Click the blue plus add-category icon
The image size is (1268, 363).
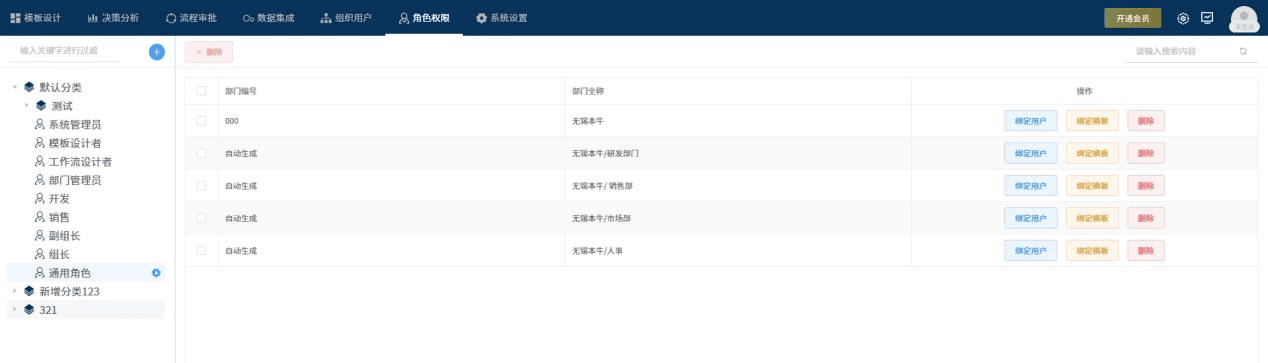tap(156, 51)
